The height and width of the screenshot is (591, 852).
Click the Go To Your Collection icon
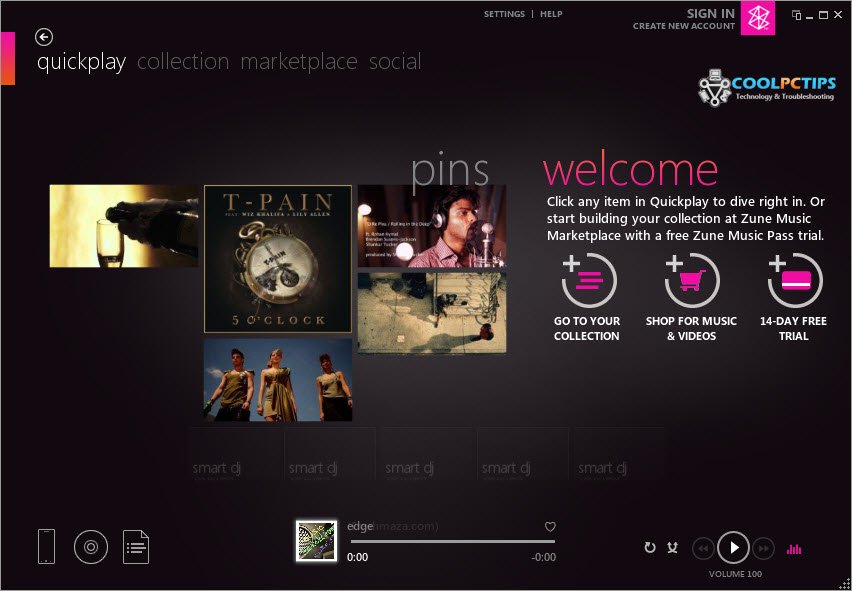[588, 280]
